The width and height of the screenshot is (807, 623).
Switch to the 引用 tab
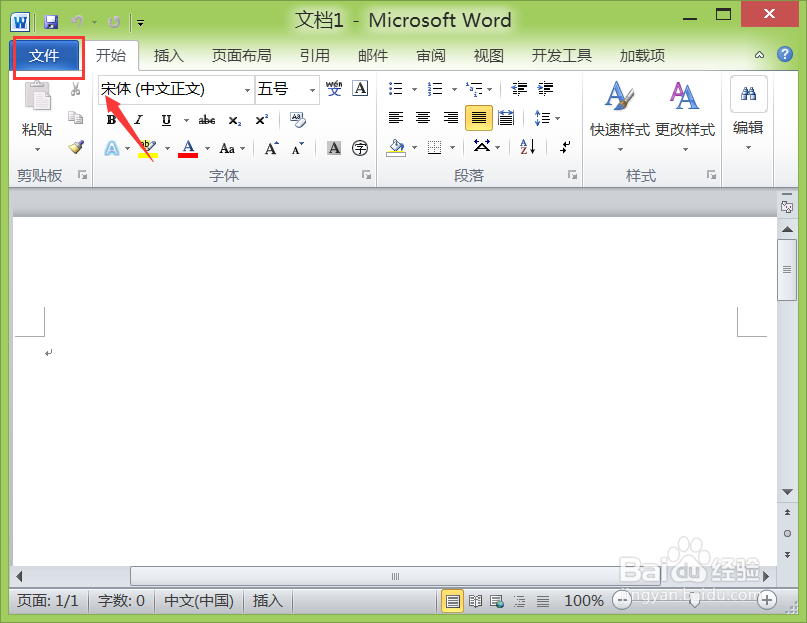[314, 55]
